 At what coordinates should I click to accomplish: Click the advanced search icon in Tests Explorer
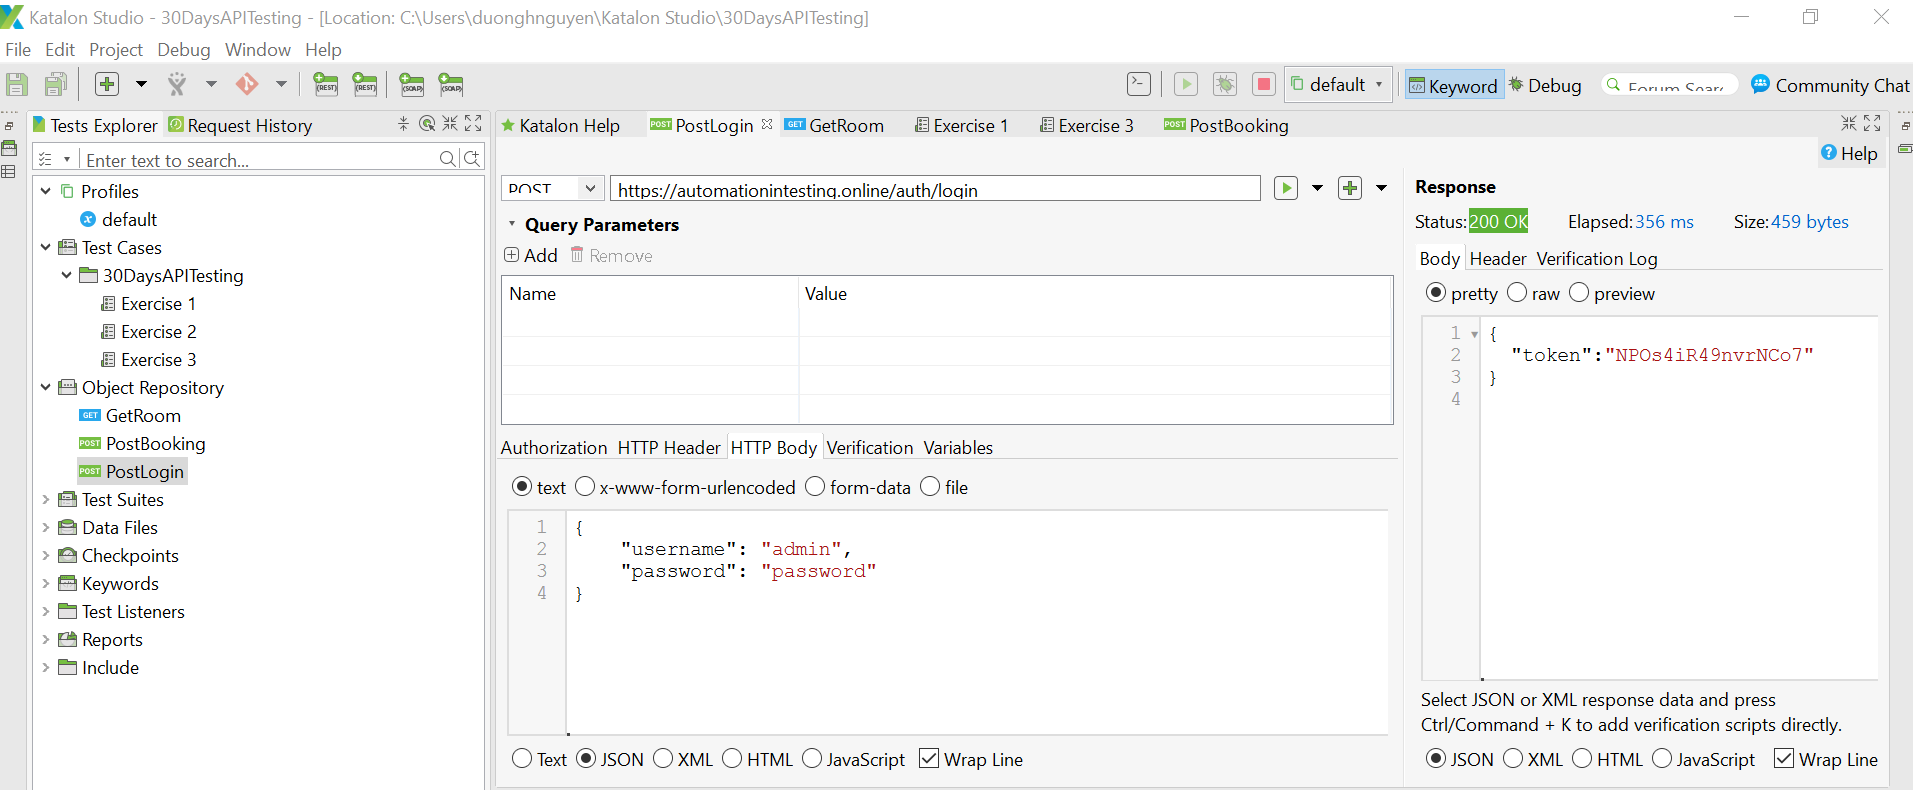(472, 158)
